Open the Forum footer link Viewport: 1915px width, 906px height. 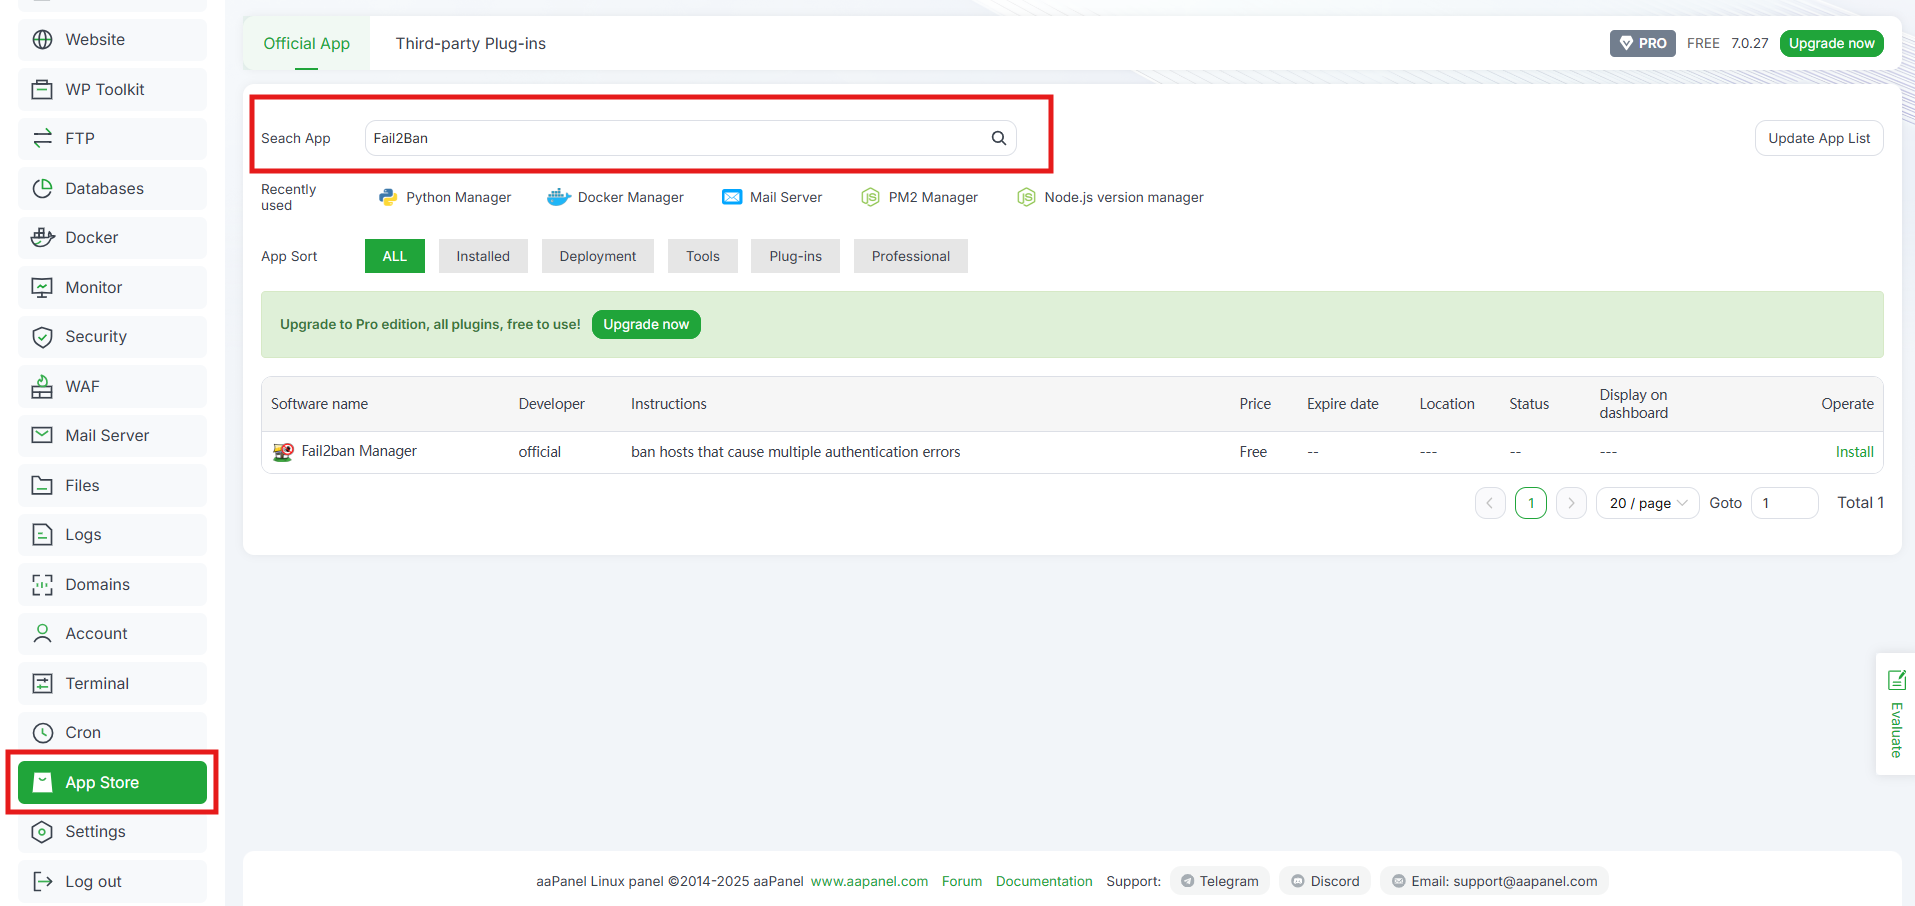[x=962, y=881]
